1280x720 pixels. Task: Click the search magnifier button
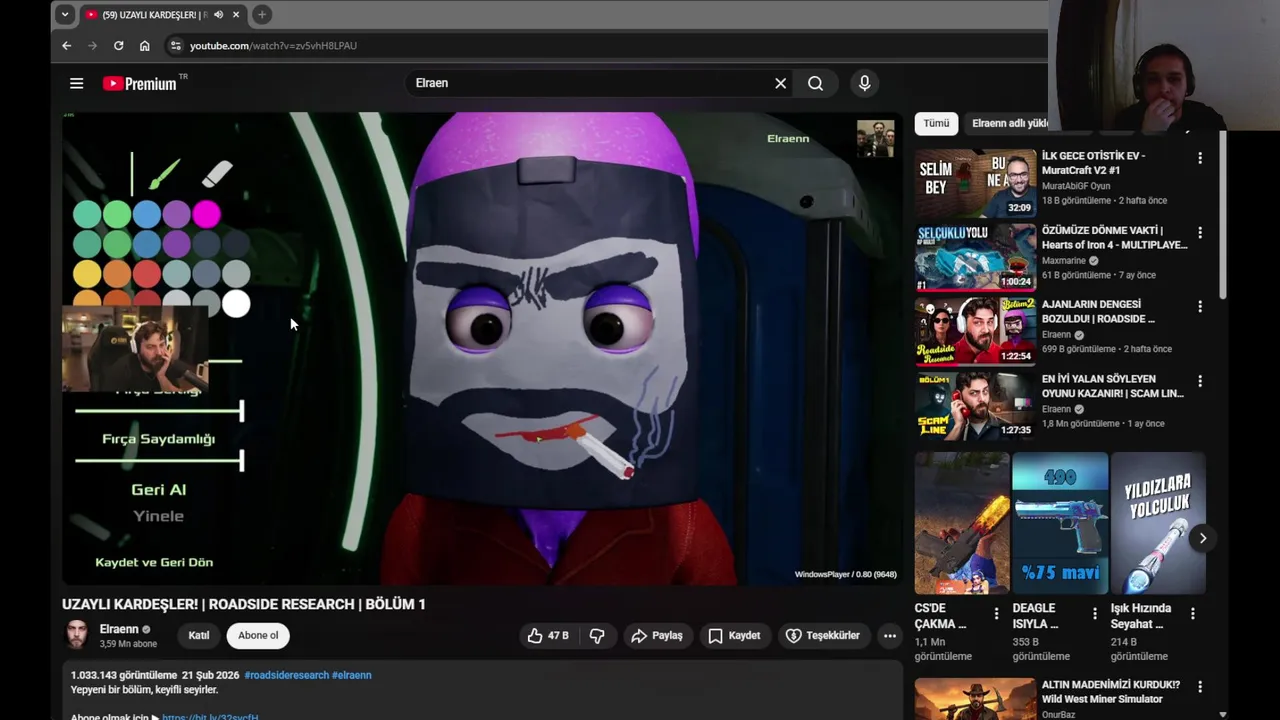point(815,83)
